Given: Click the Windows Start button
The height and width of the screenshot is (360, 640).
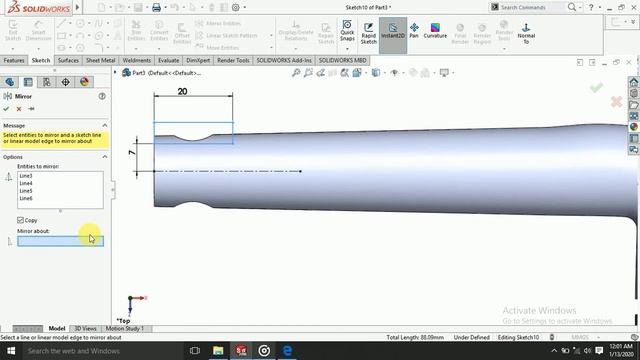Looking at the screenshot, I should (11, 351).
